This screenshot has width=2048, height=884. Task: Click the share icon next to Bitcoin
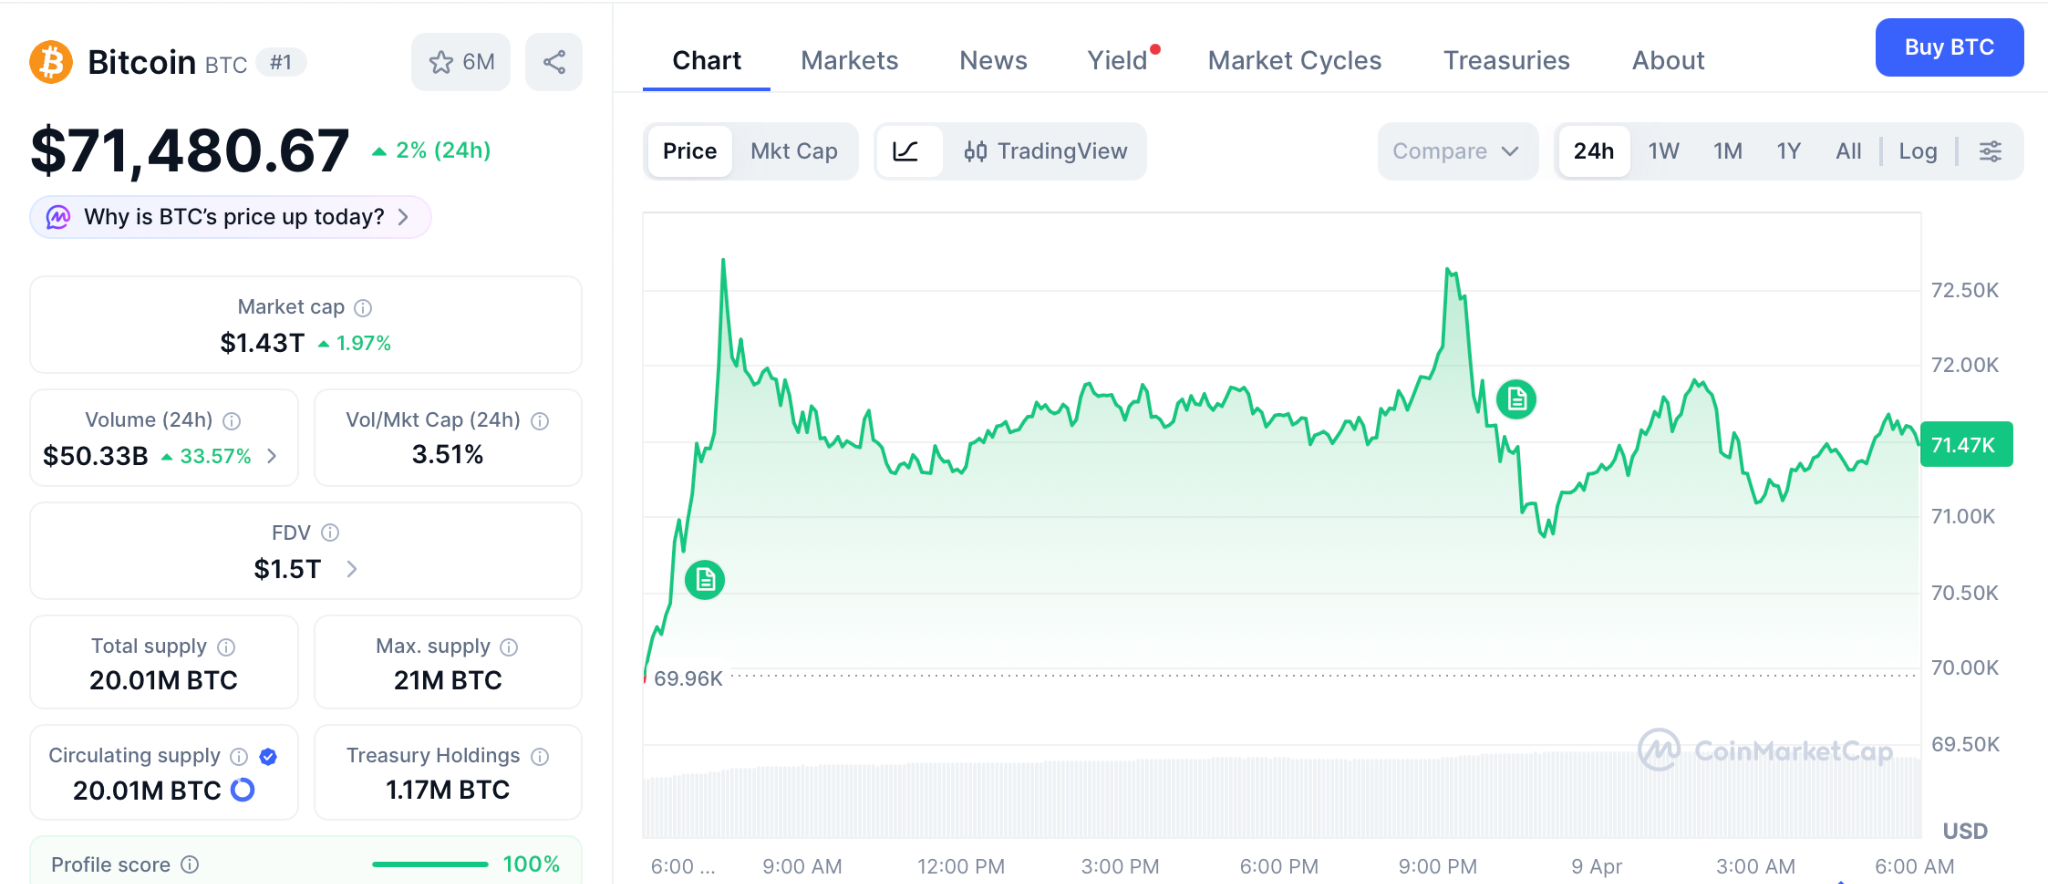pyautogui.click(x=554, y=62)
